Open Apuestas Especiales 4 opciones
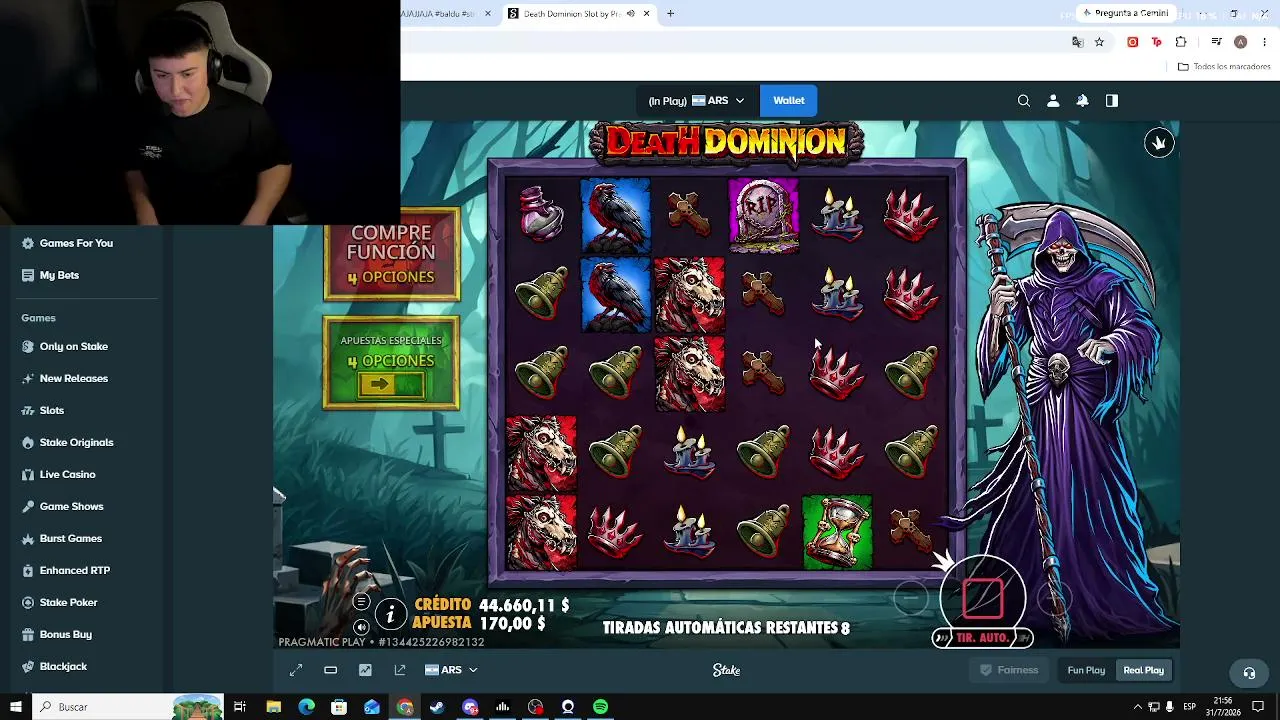The height and width of the screenshot is (720, 1280). [392, 363]
